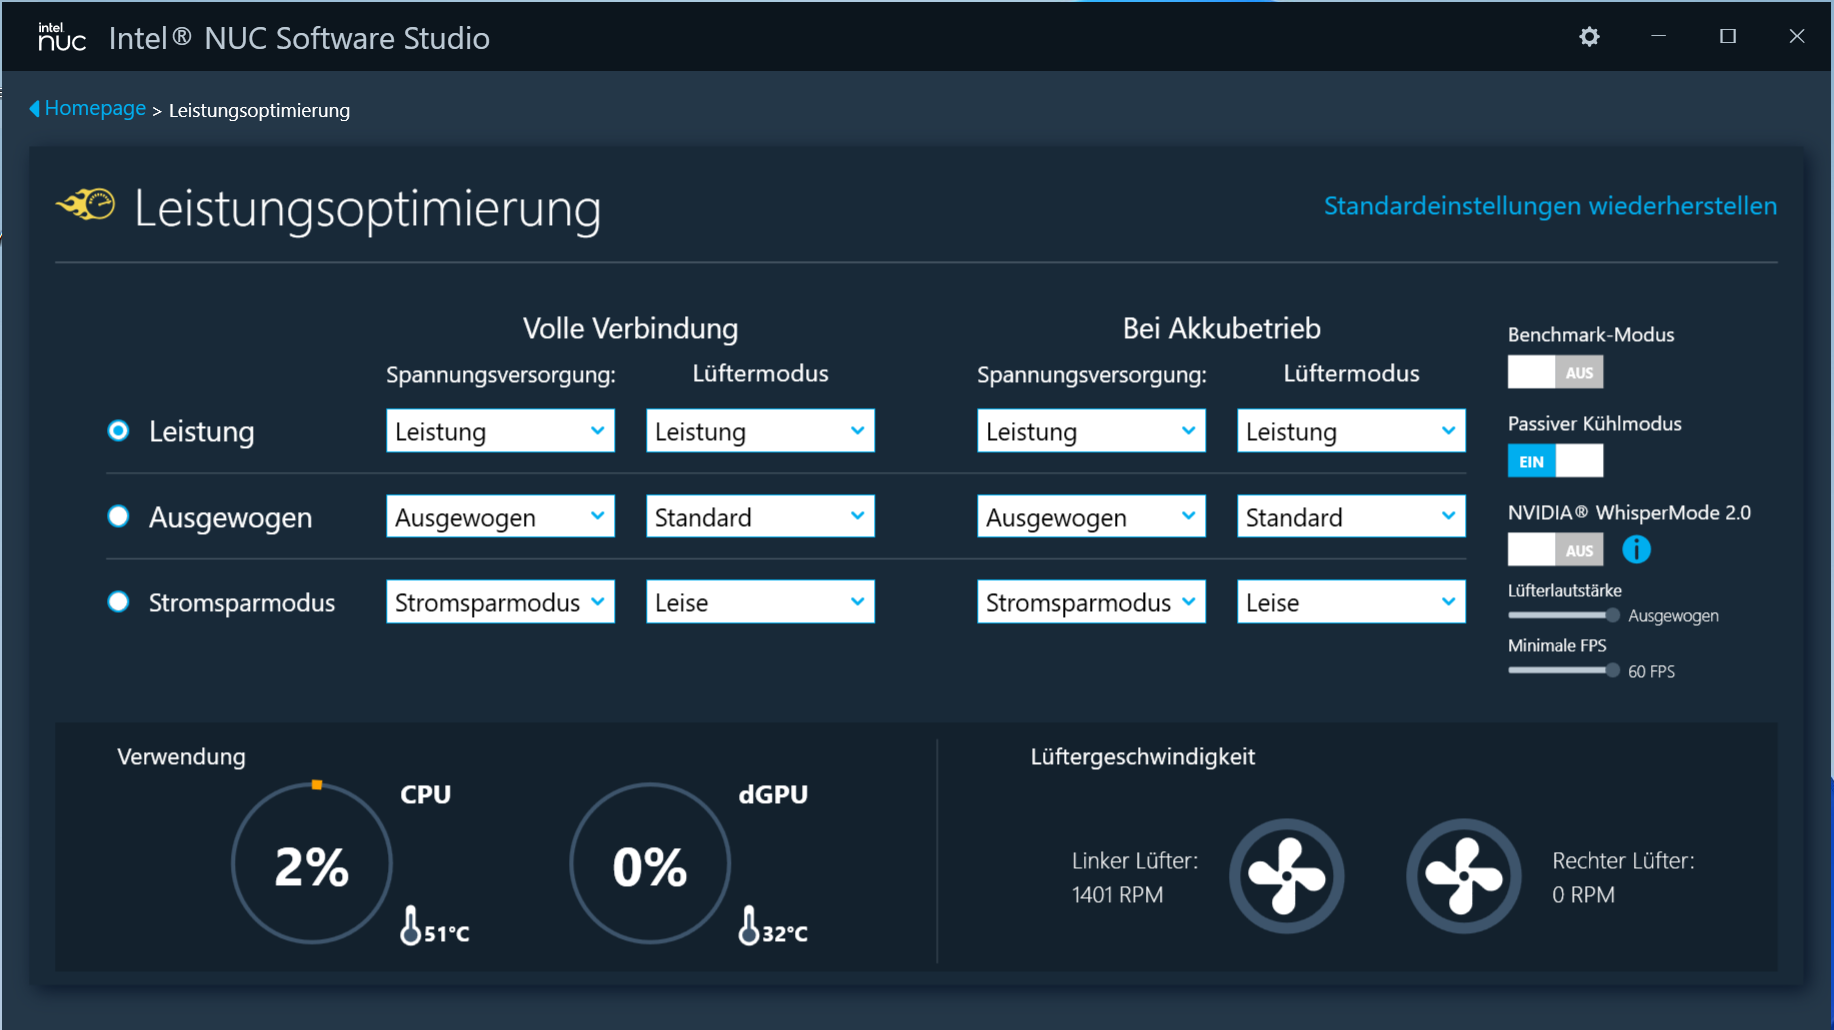
Task: Click the CPU usage gauge
Action: pos(312,863)
